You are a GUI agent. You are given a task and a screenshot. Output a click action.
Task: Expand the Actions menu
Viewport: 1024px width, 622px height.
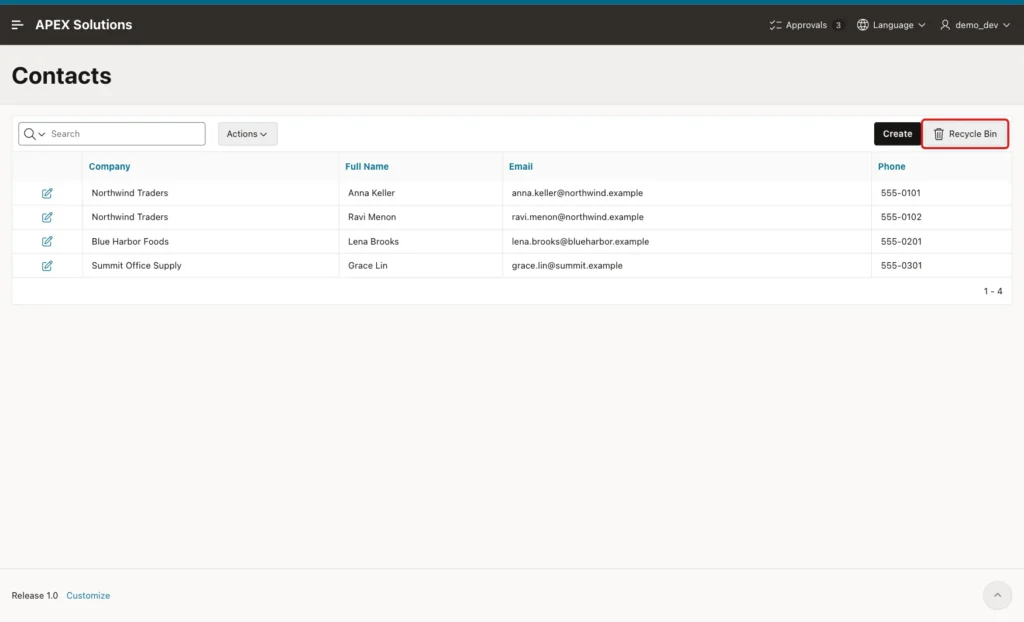[247, 134]
